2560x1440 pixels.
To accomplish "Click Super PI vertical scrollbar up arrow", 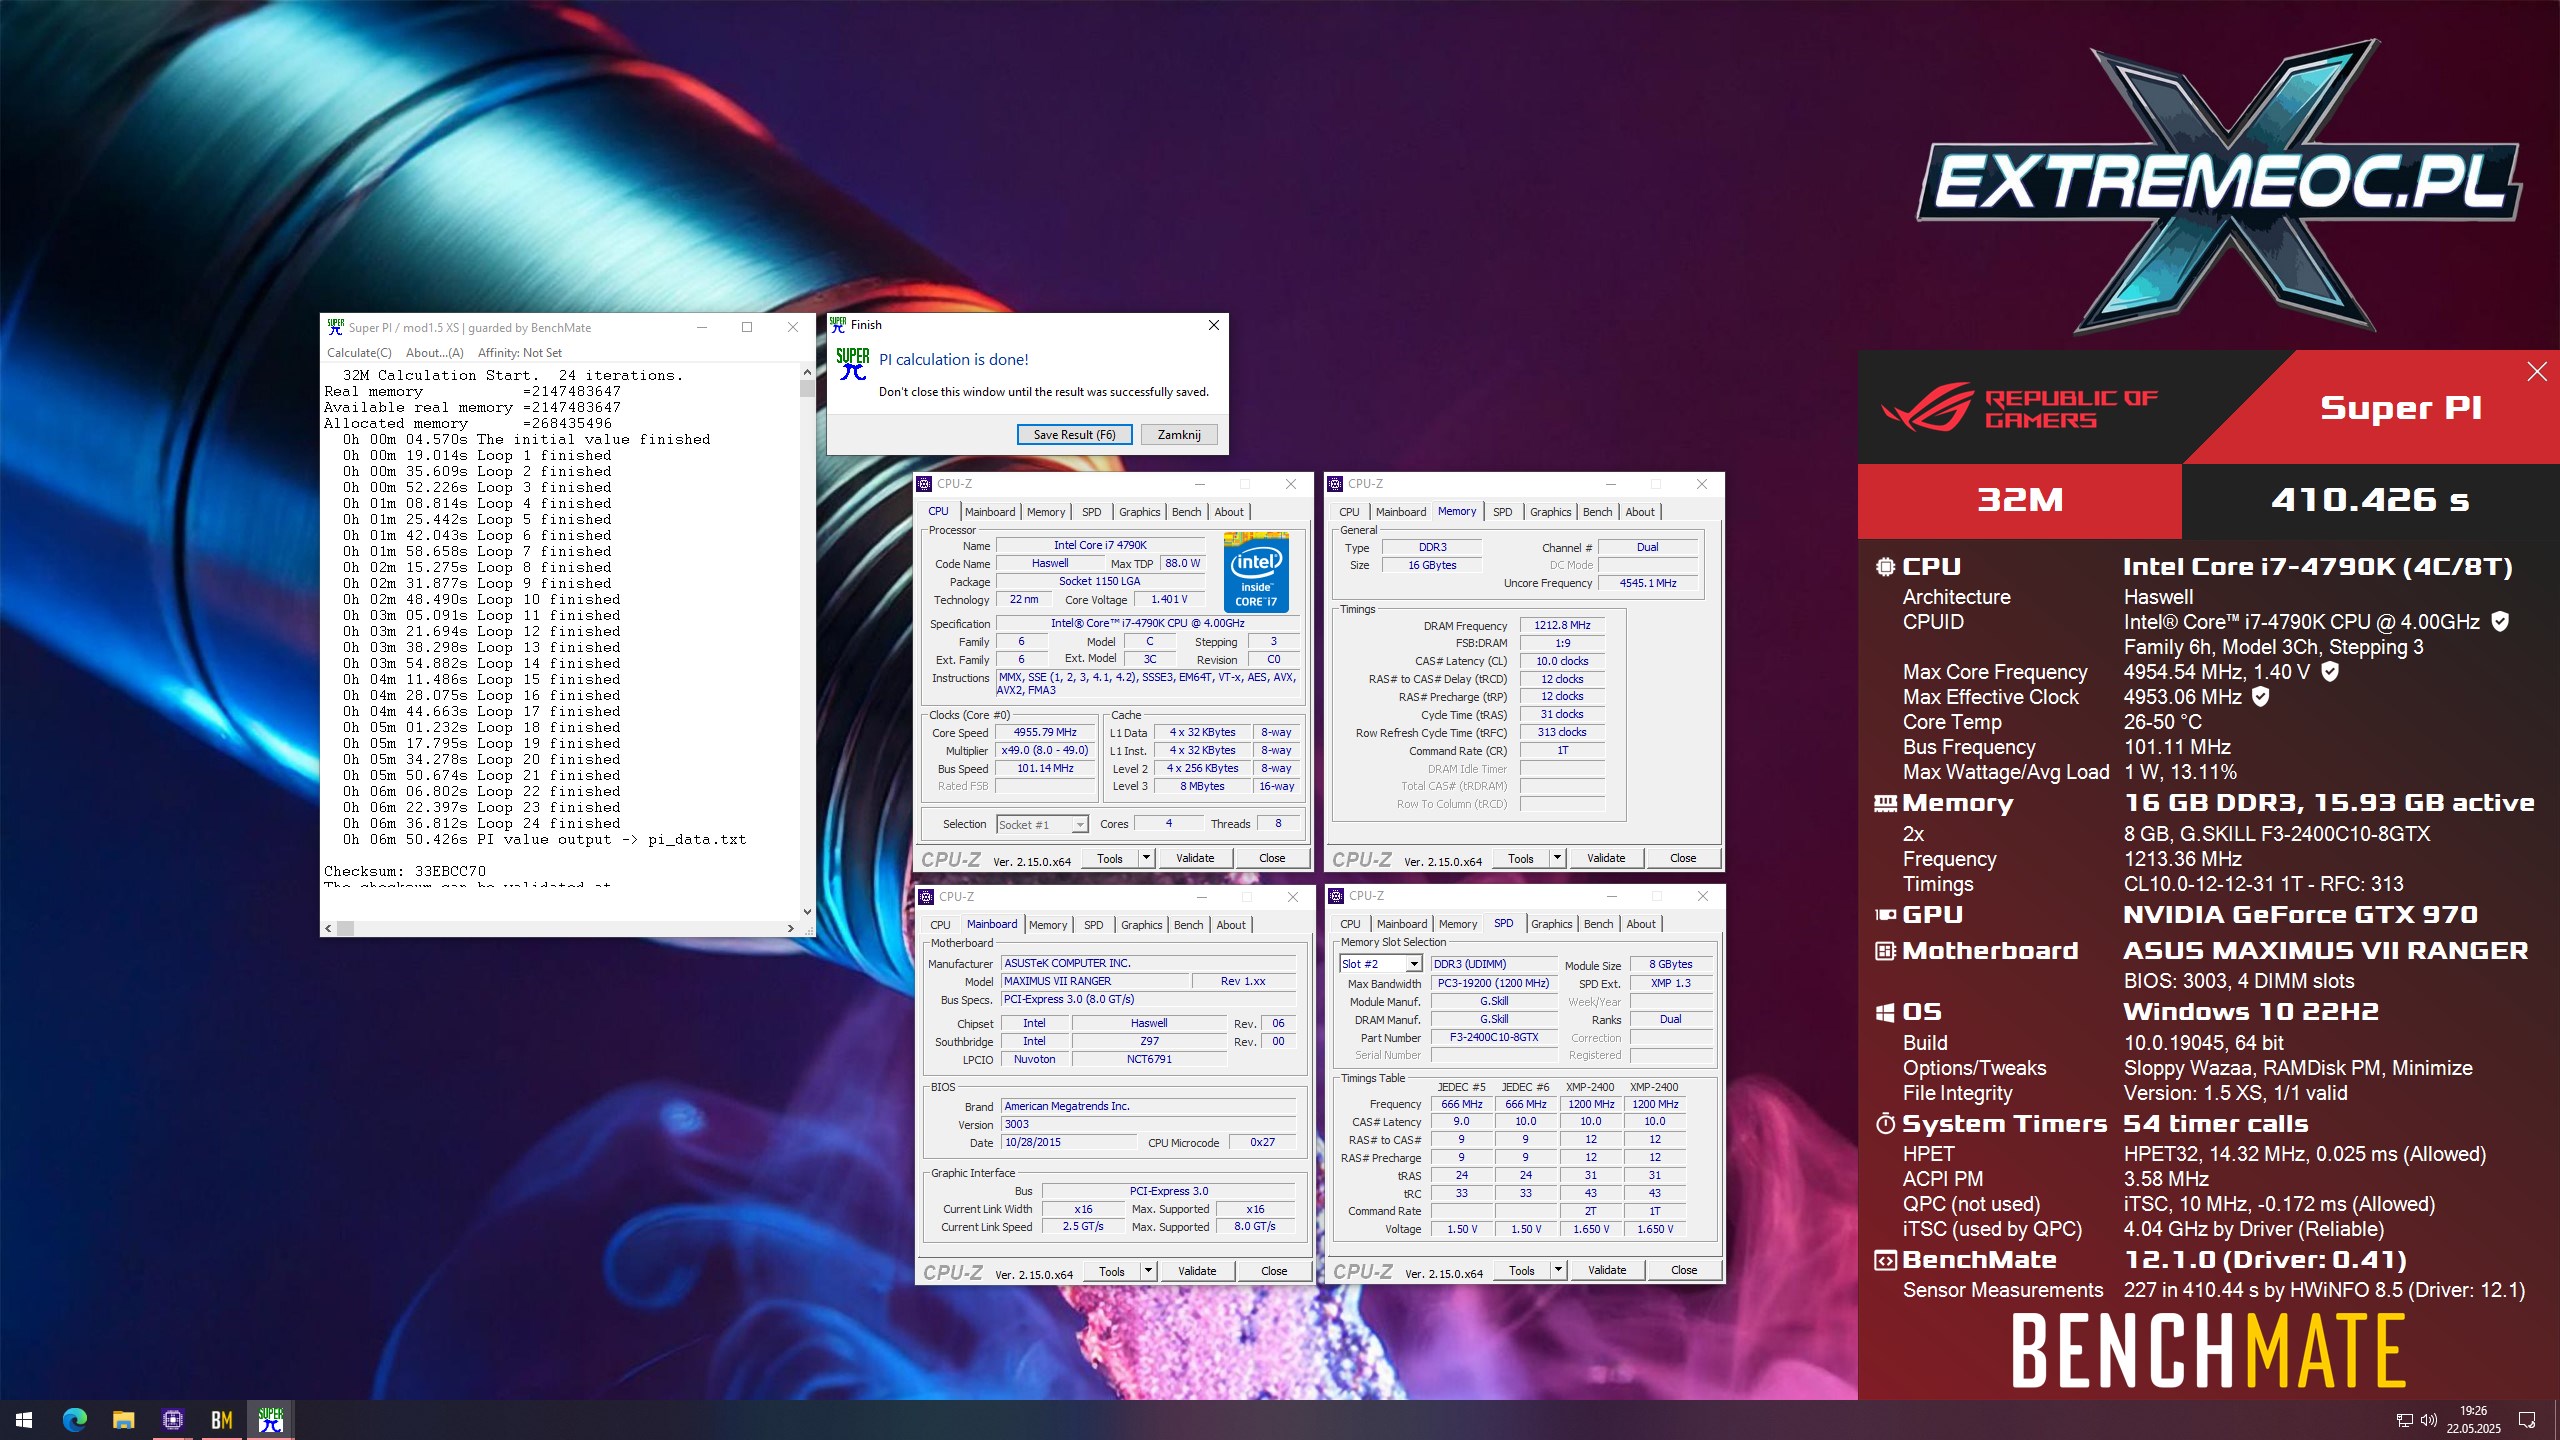I will (x=807, y=372).
